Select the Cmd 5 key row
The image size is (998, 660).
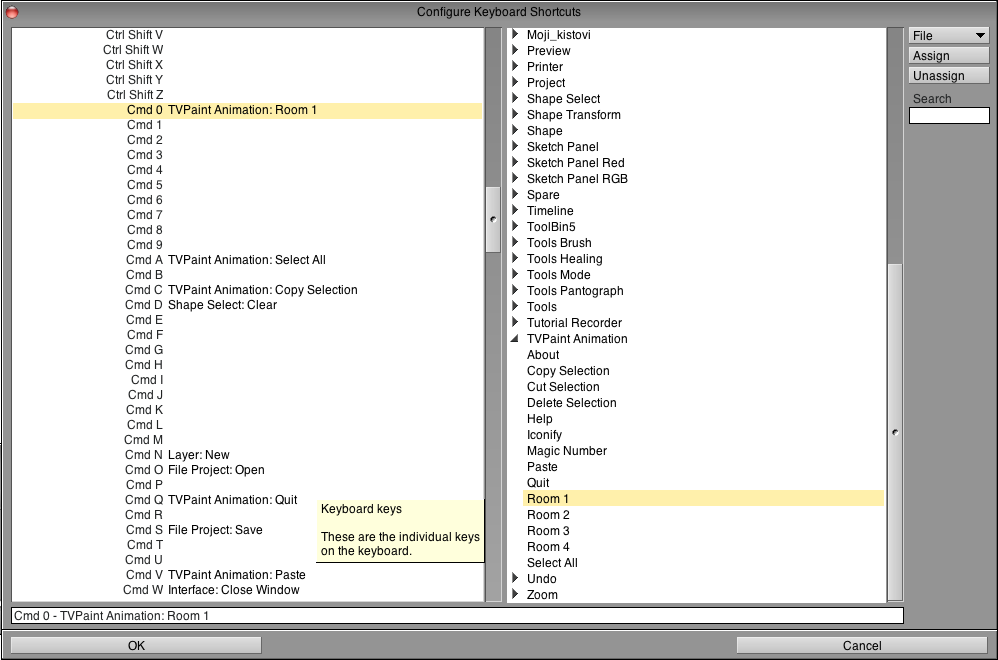pyautogui.click(x=248, y=185)
